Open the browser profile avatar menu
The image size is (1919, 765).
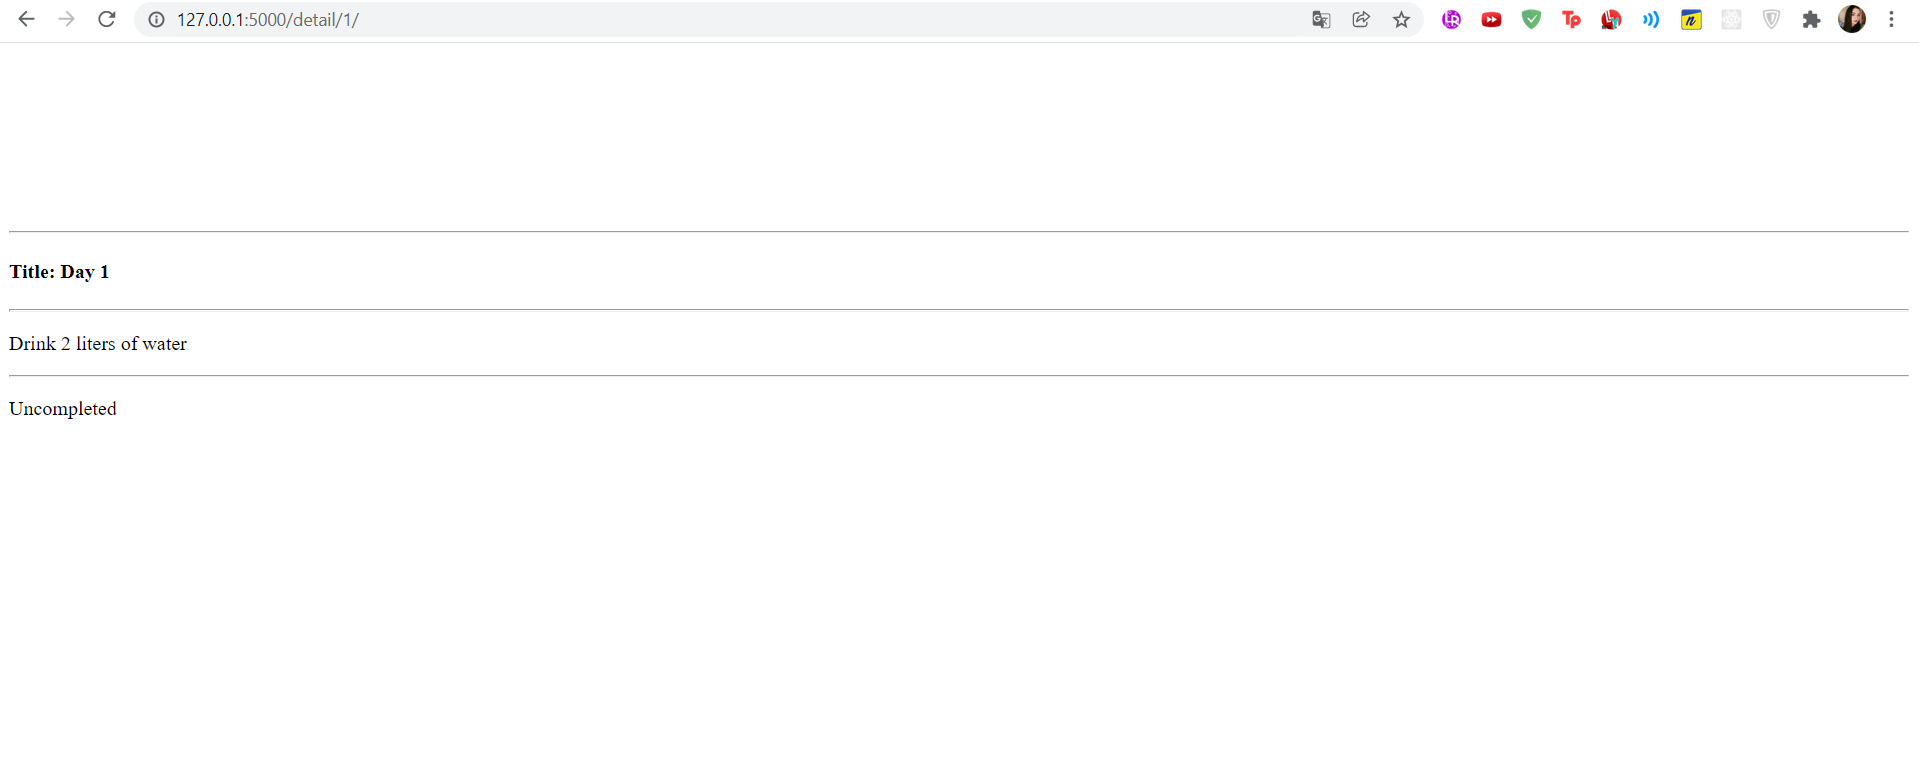[1852, 19]
